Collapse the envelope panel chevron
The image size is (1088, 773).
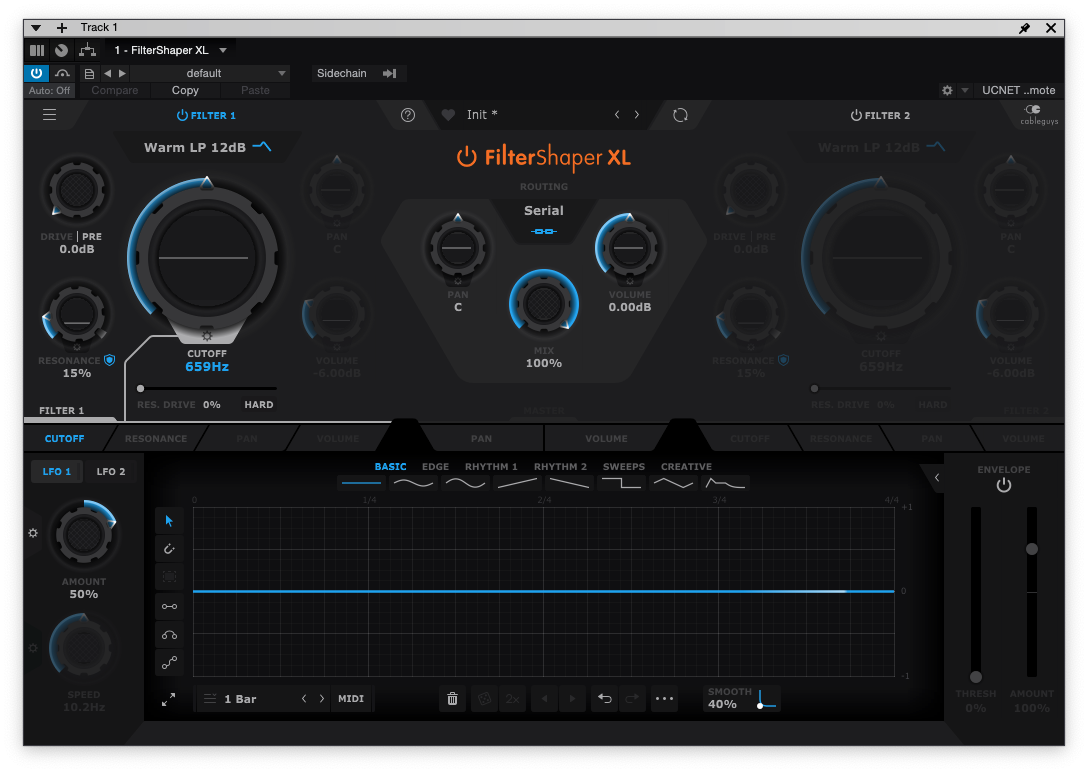[937, 477]
